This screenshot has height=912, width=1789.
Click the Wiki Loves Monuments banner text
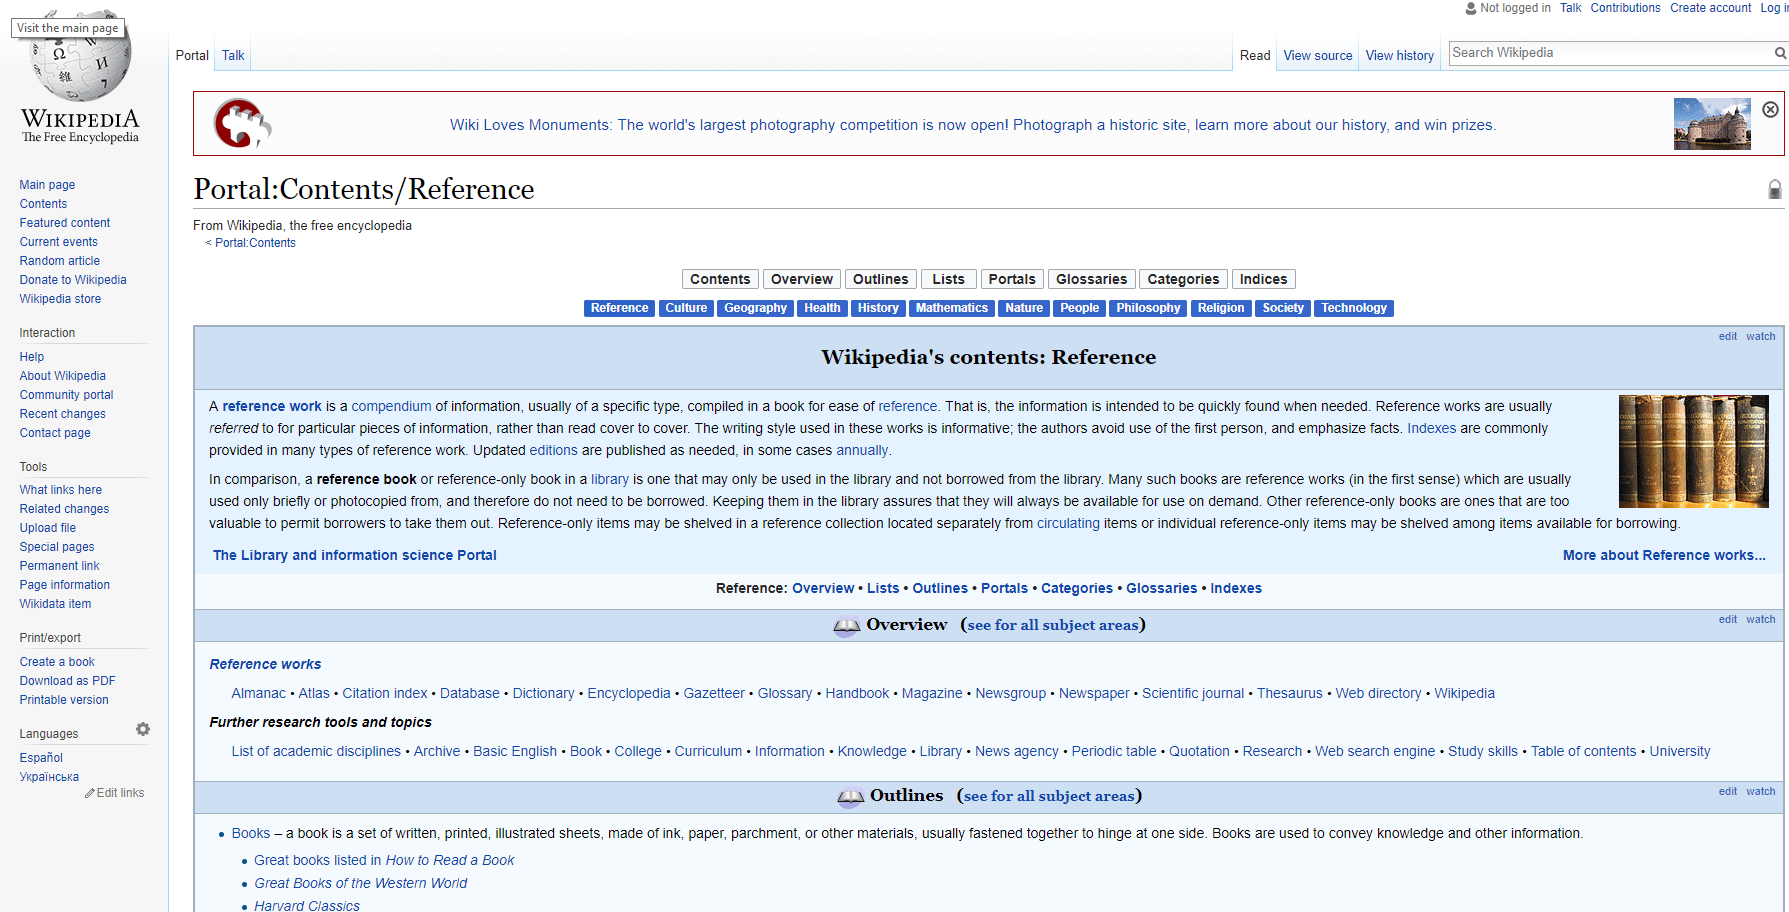[973, 125]
